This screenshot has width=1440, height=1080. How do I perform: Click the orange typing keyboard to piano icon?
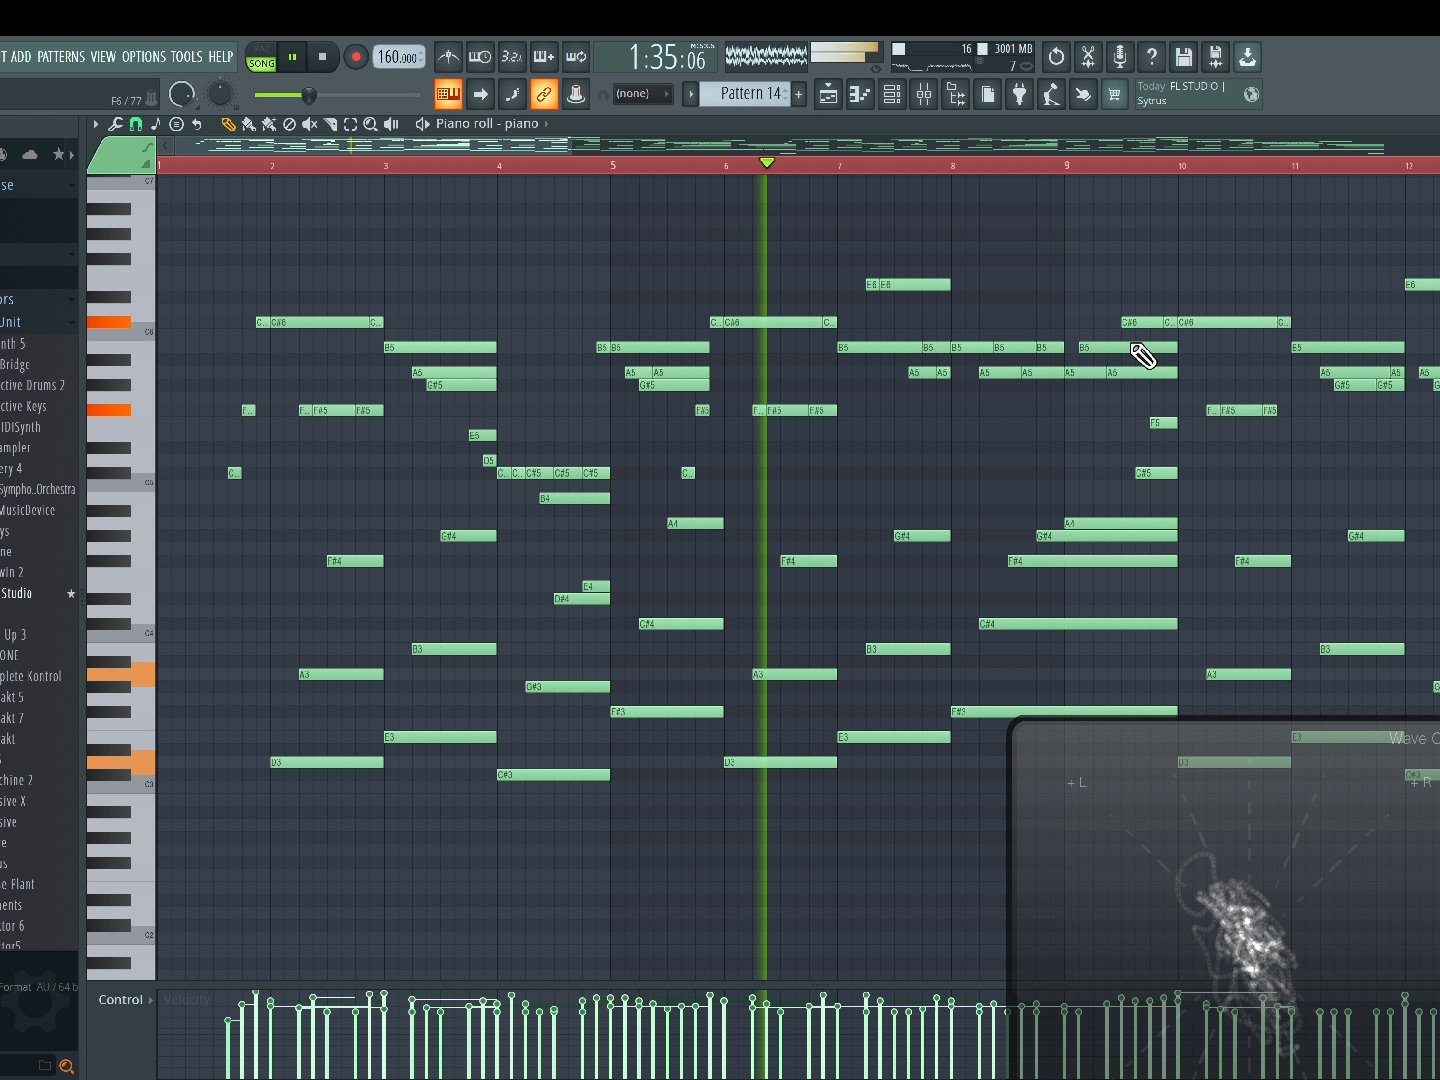(448, 94)
